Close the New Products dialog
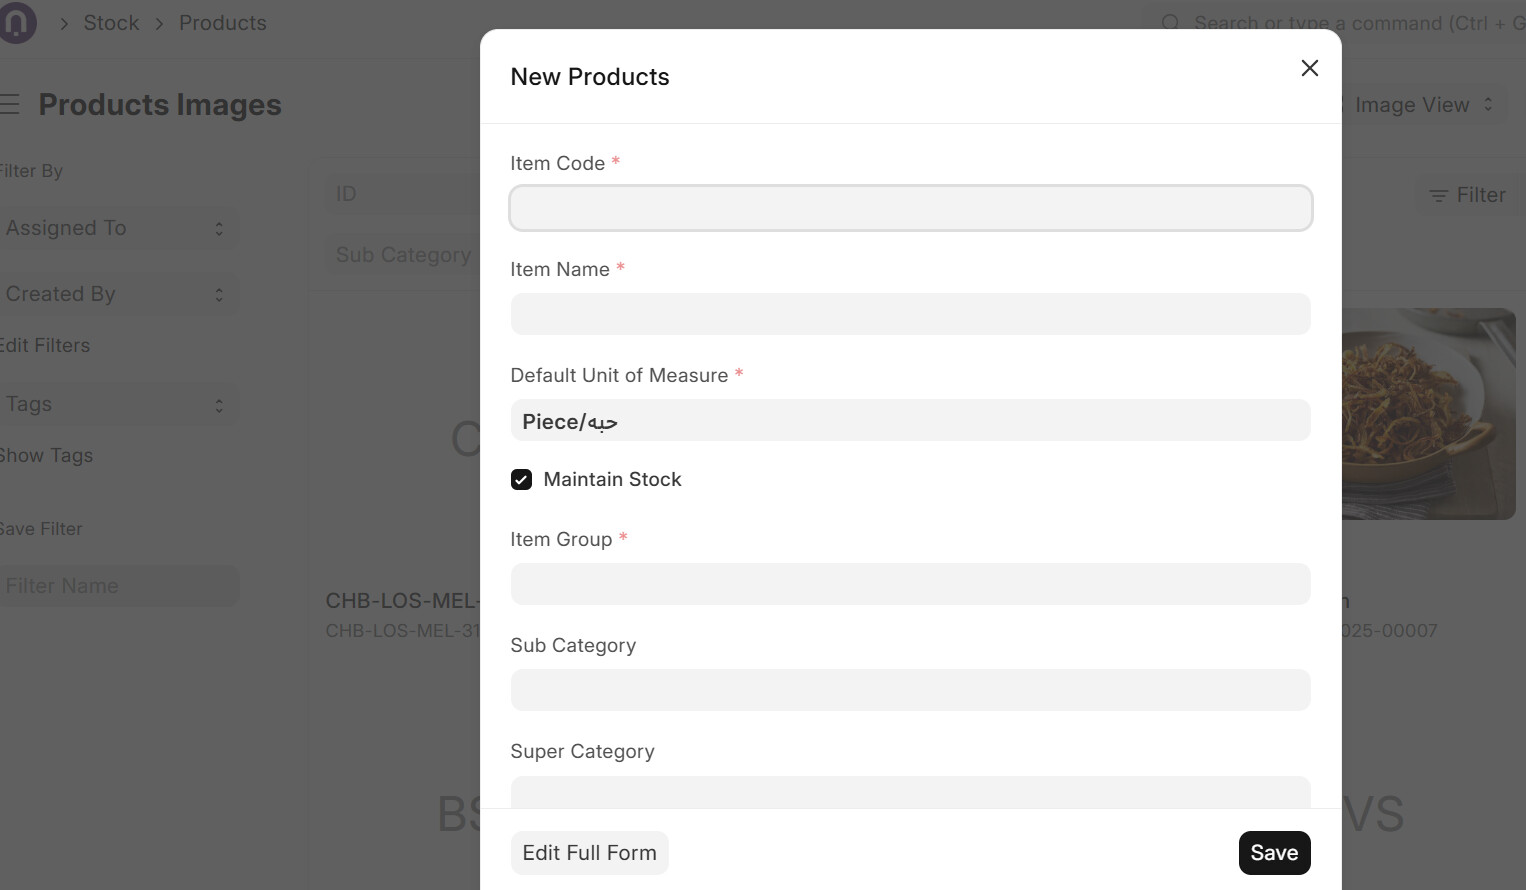 pyautogui.click(x=1309, y=68)
